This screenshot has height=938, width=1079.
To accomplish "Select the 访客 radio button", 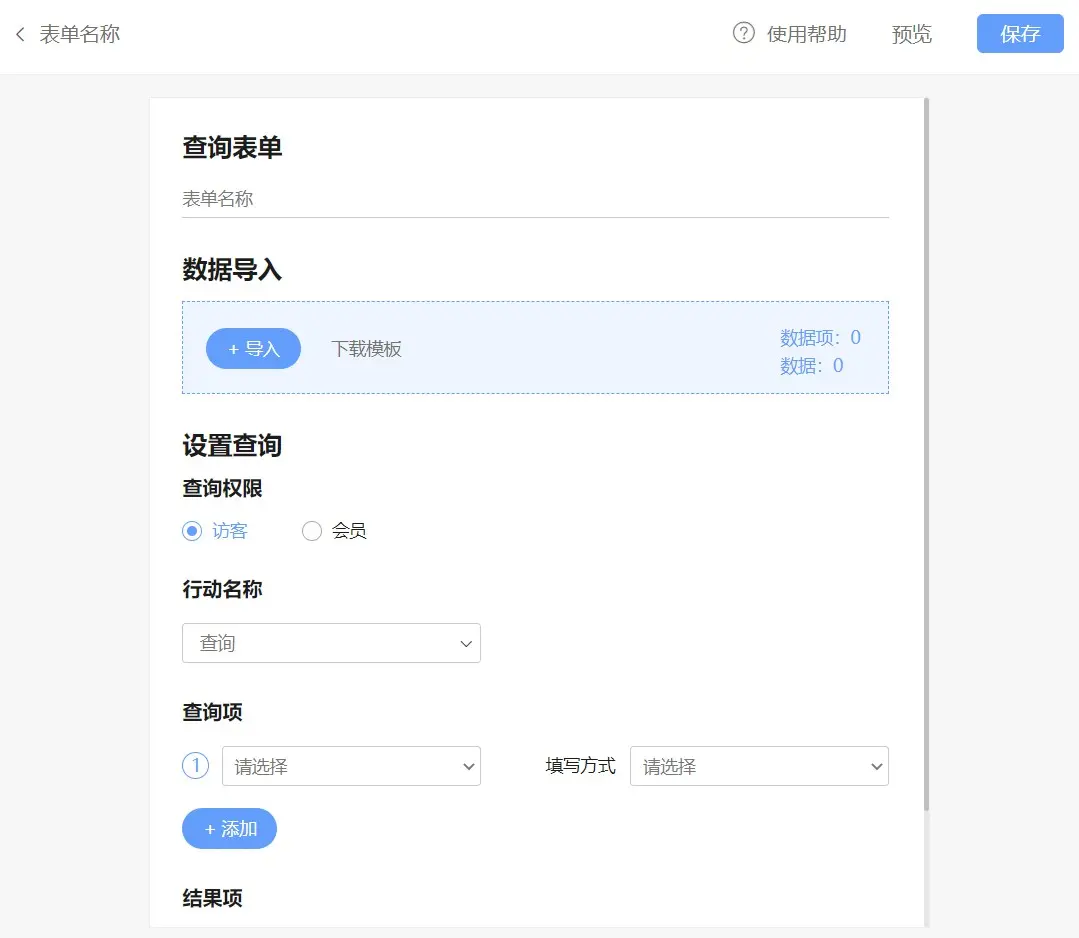I will tap(192, 531).
